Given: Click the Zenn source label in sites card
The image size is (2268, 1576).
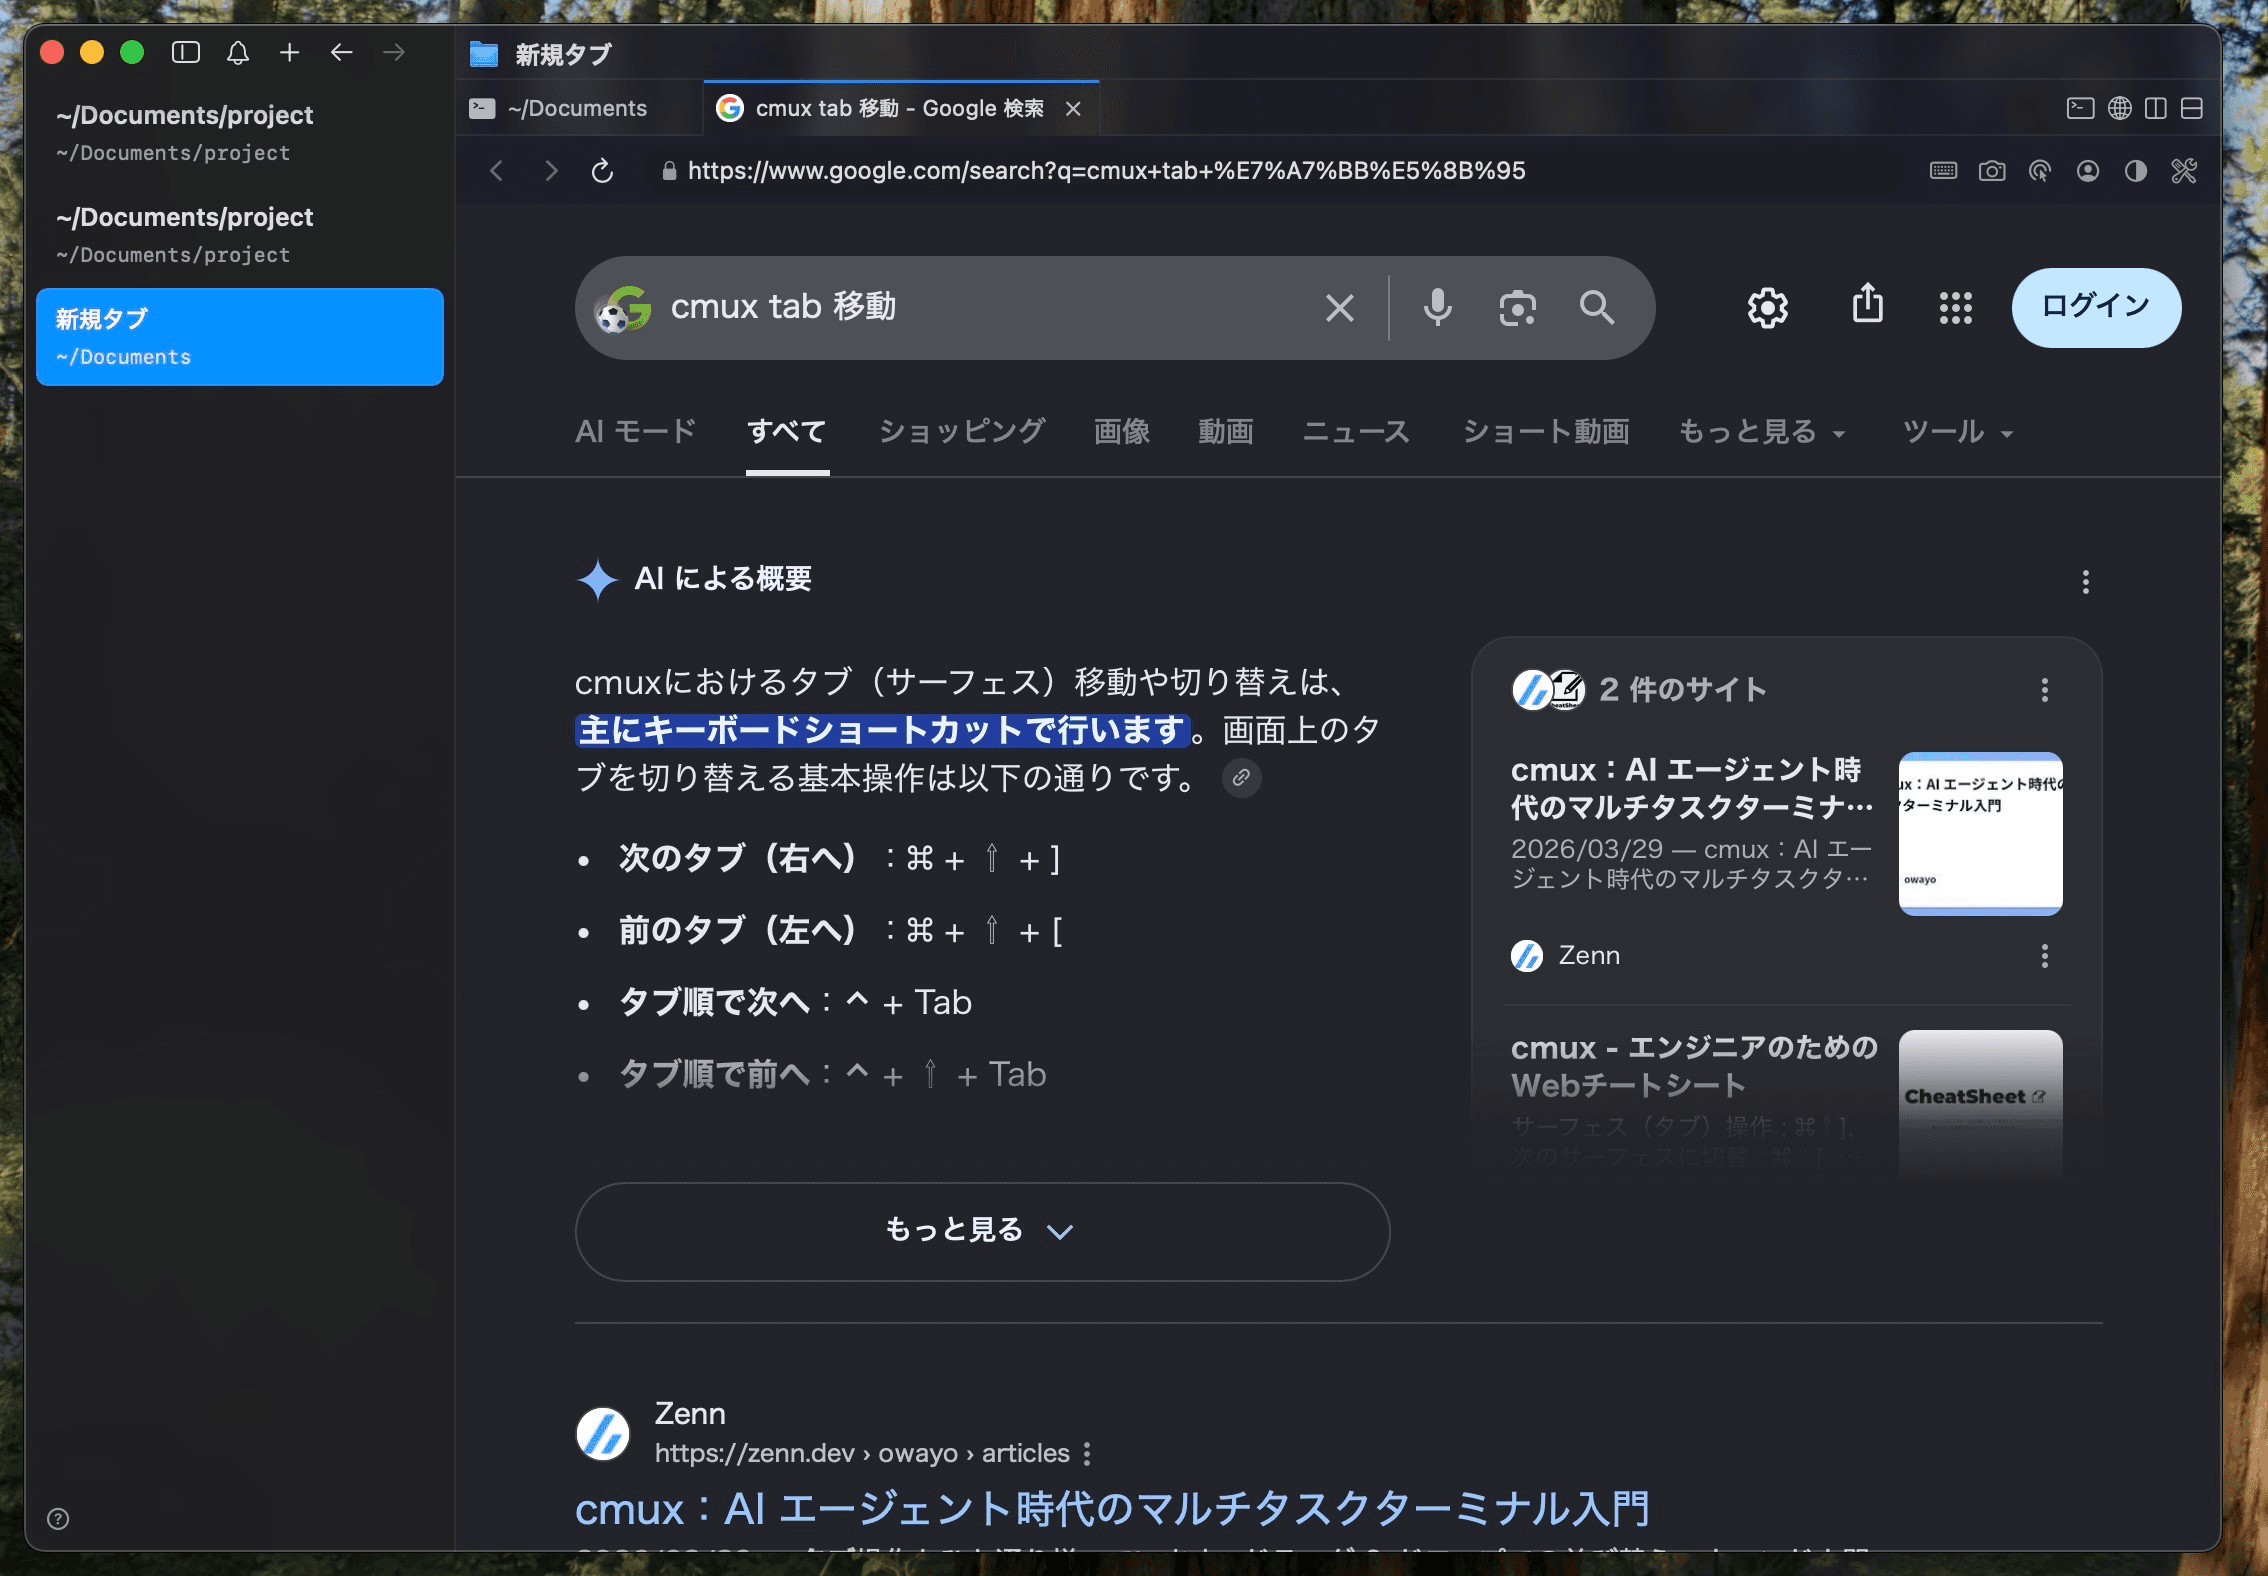Looking at the screenshot, I should [1589, 956].
